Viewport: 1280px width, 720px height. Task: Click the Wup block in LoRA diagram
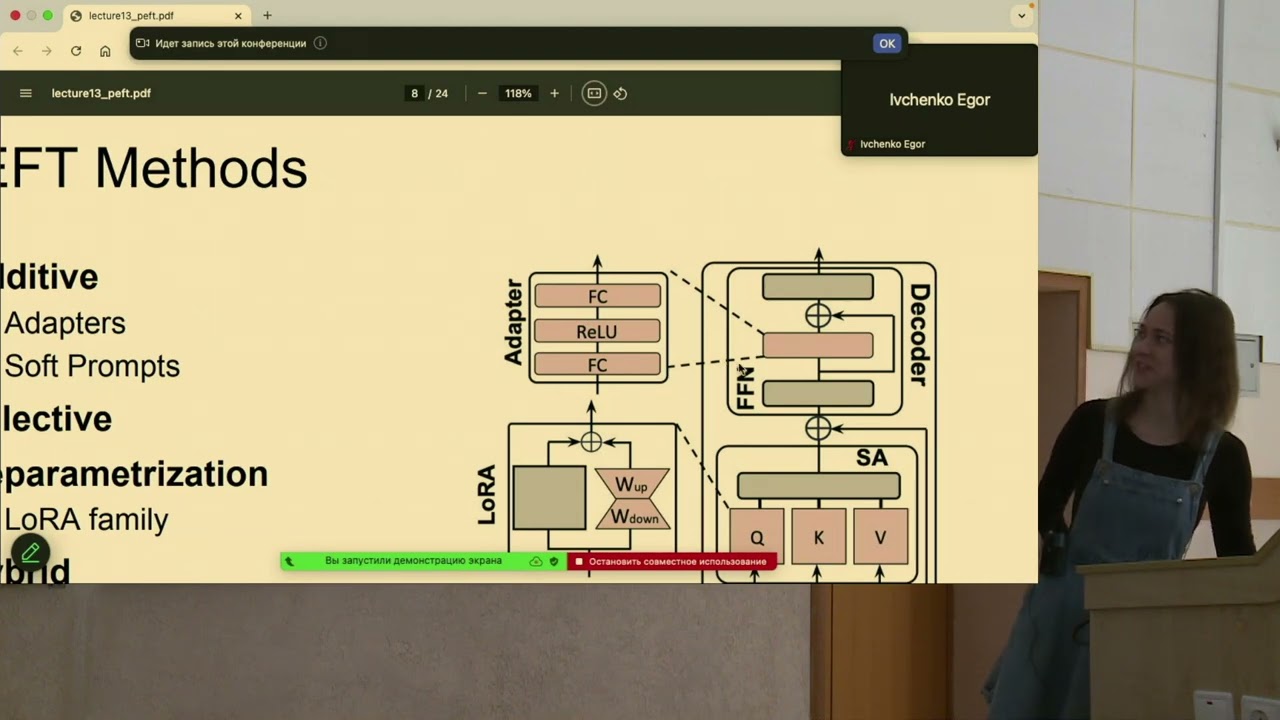(632, 484)
